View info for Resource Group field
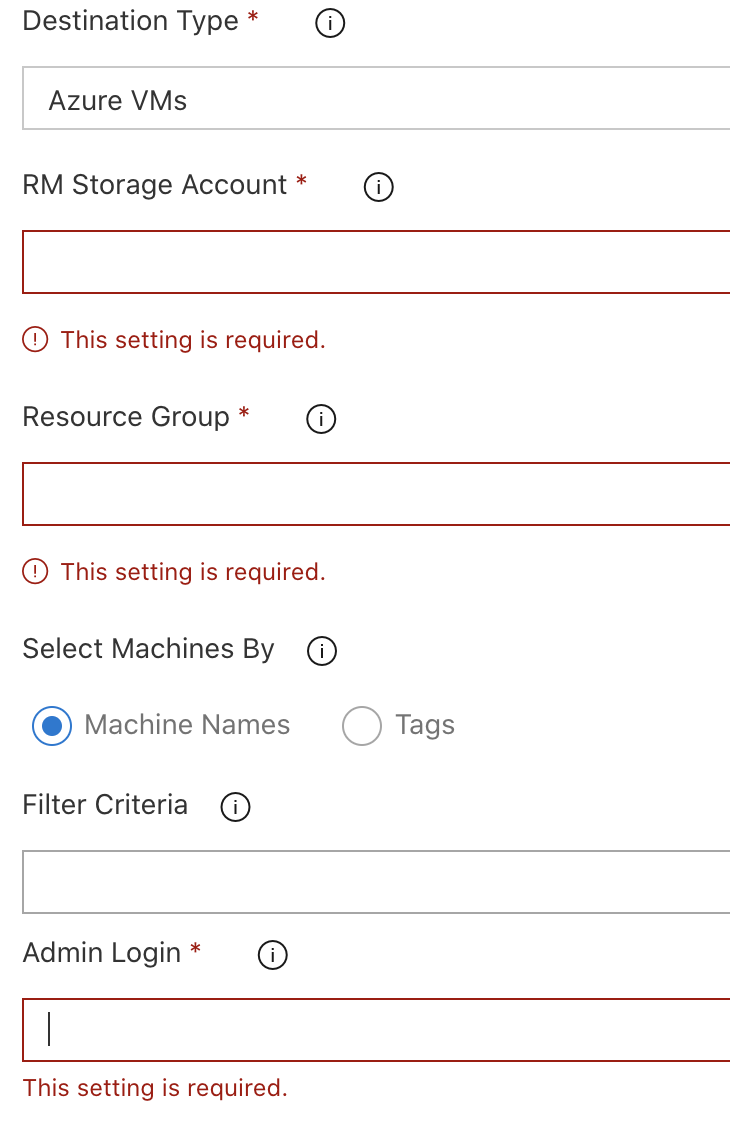The width and height of the screenshot is (730, 1124). [320, 419]
